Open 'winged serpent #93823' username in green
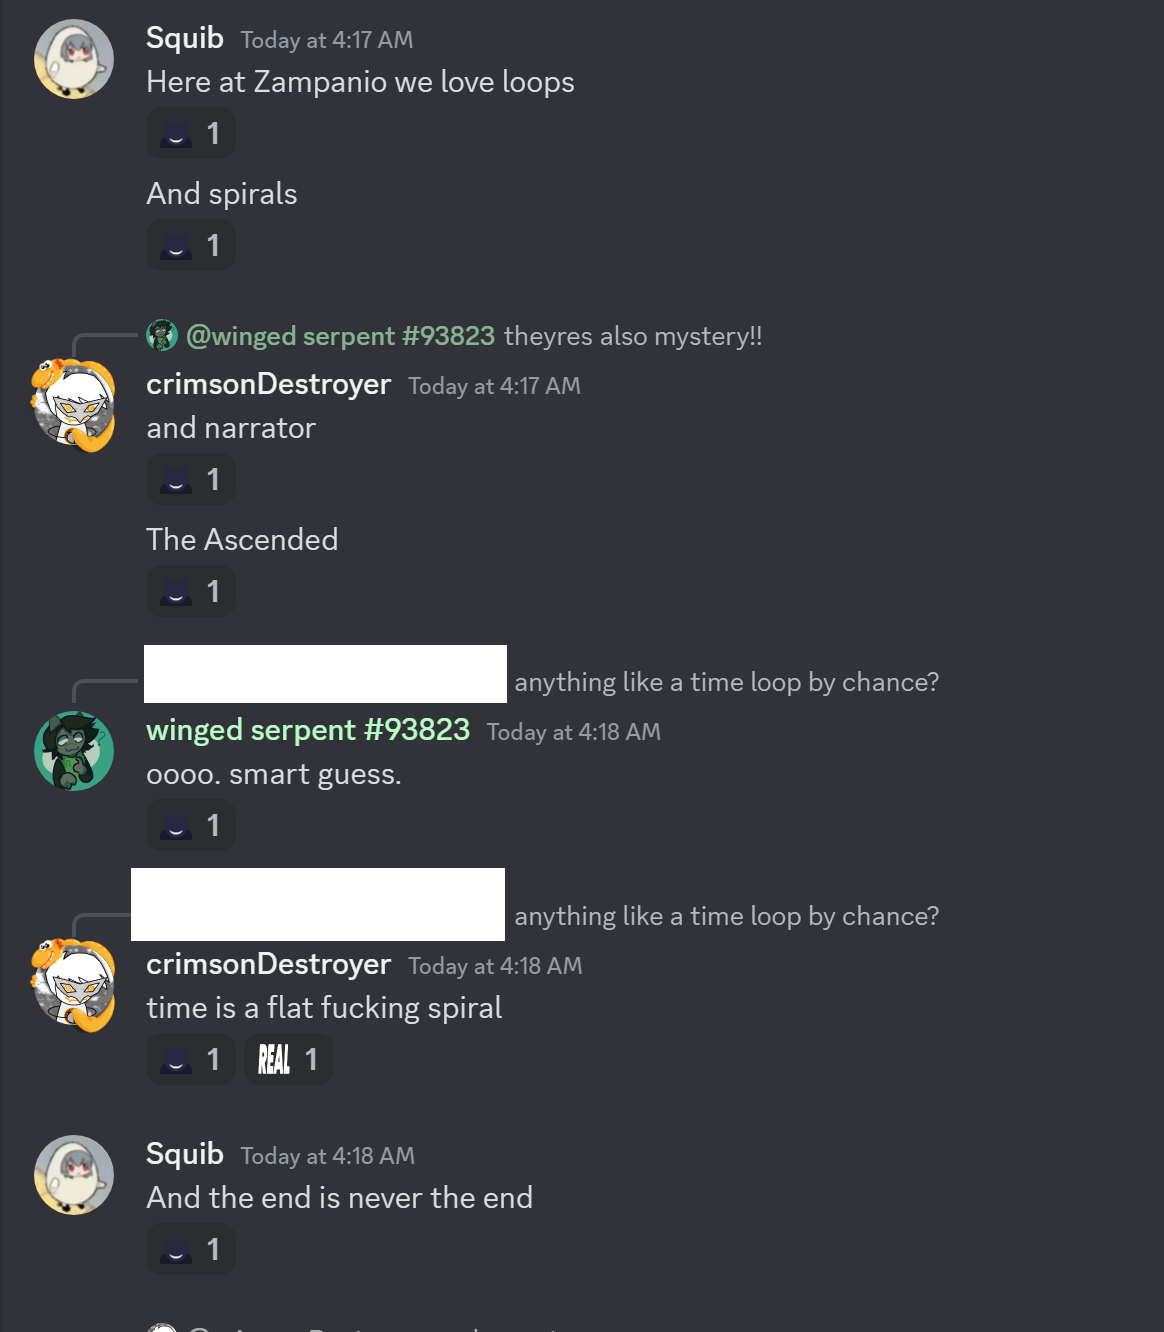1164x1332 pixels. pyautogui.click(x=308, y=730)
